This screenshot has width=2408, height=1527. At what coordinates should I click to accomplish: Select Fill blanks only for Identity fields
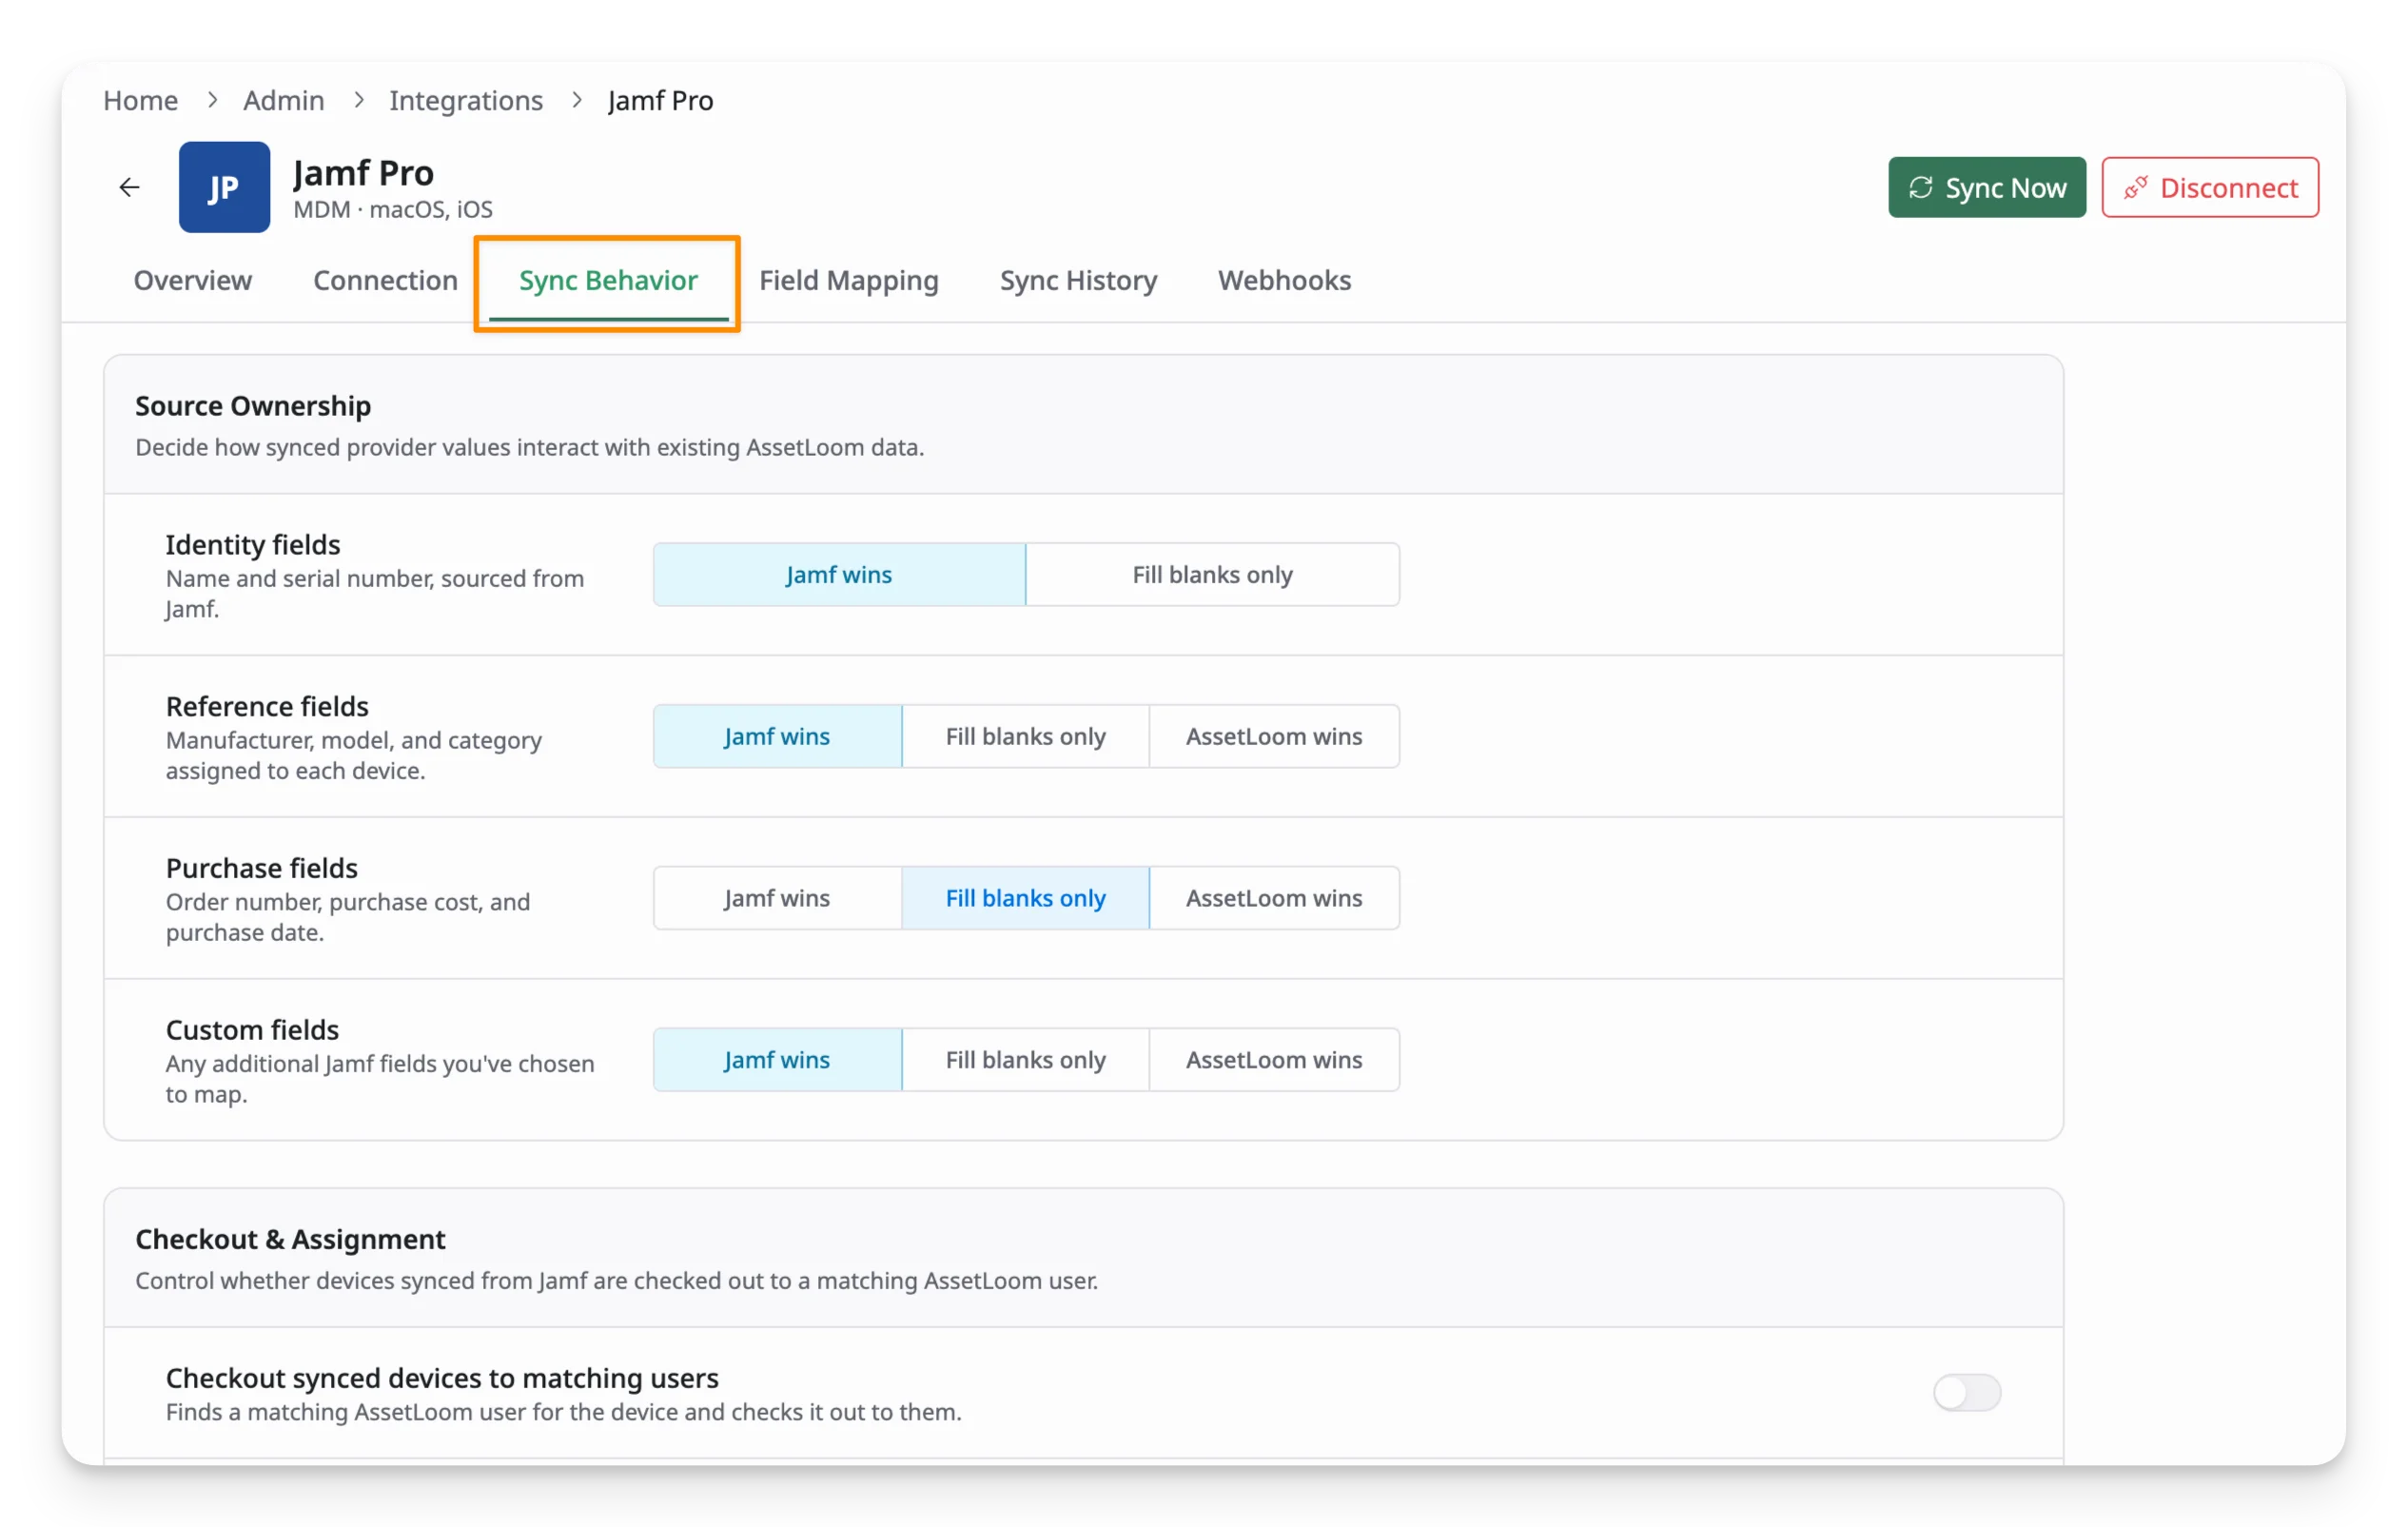(x=1212, y=575)
